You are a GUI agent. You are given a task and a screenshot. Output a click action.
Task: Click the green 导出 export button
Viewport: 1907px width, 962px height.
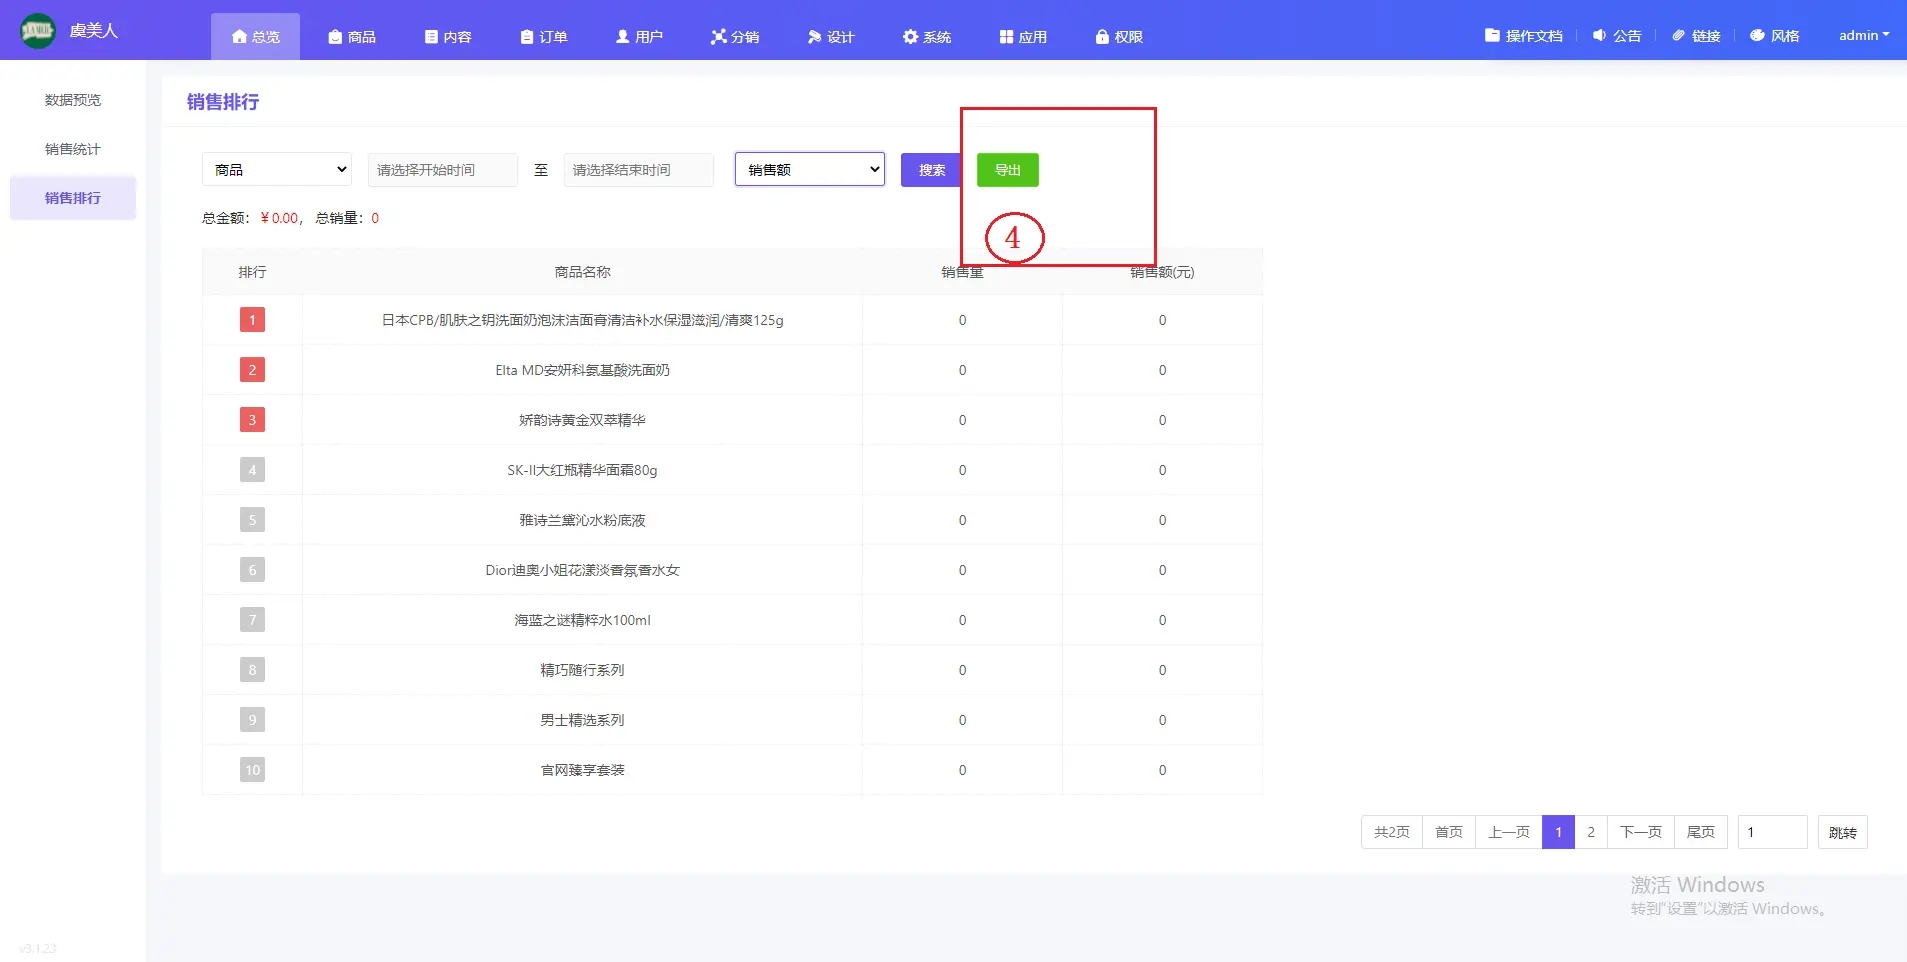[1007, 170]
